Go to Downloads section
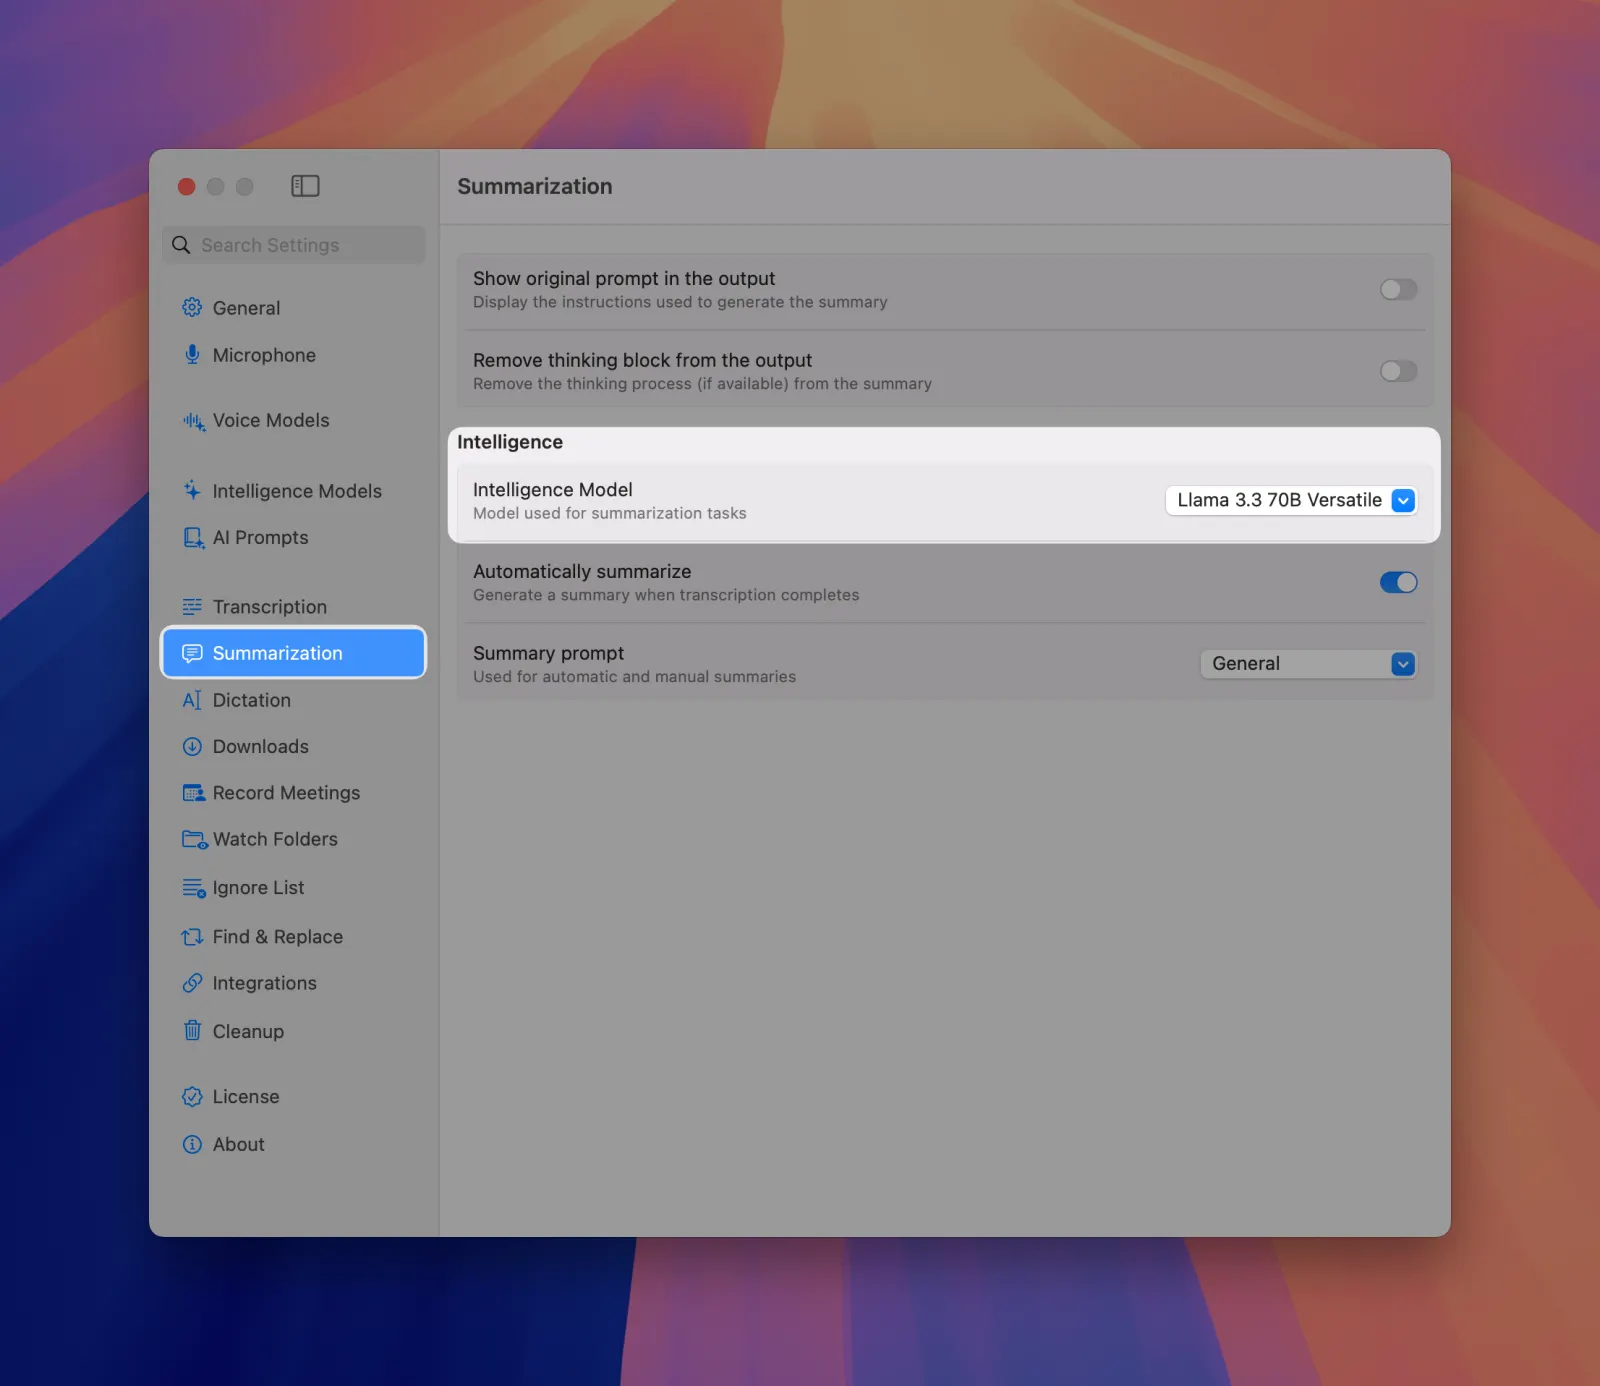The height and width of the screenshot is (1386, 1600). point(293,746)
